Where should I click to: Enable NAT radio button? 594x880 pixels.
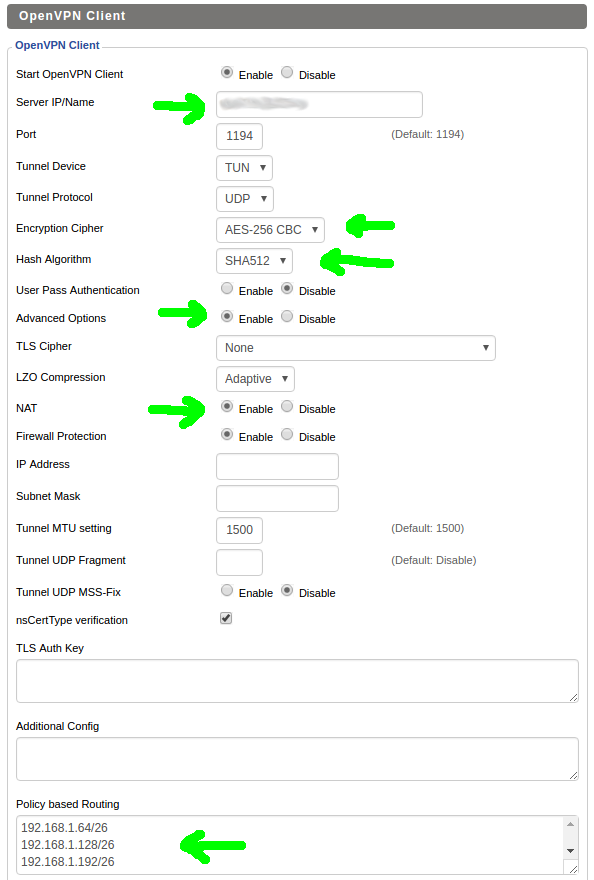(227, 406)
